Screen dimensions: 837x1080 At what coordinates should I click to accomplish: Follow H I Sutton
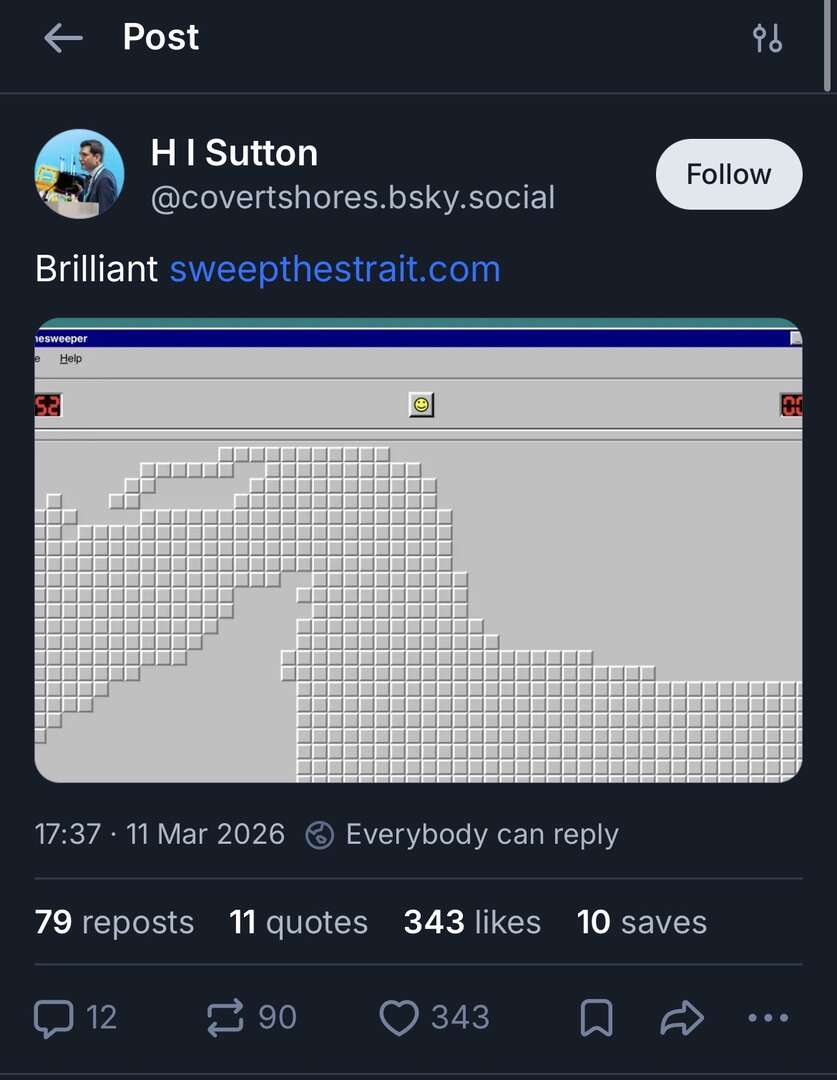[x=728, y=174]
